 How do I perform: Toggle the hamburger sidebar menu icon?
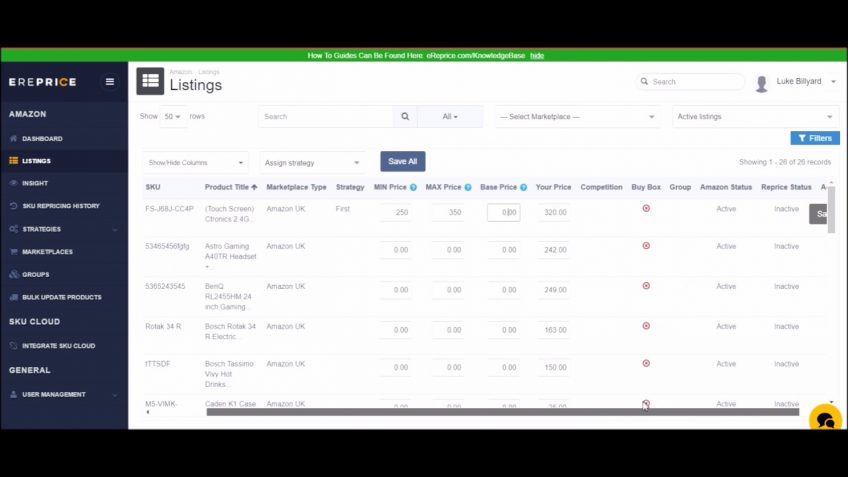point(110,82)
